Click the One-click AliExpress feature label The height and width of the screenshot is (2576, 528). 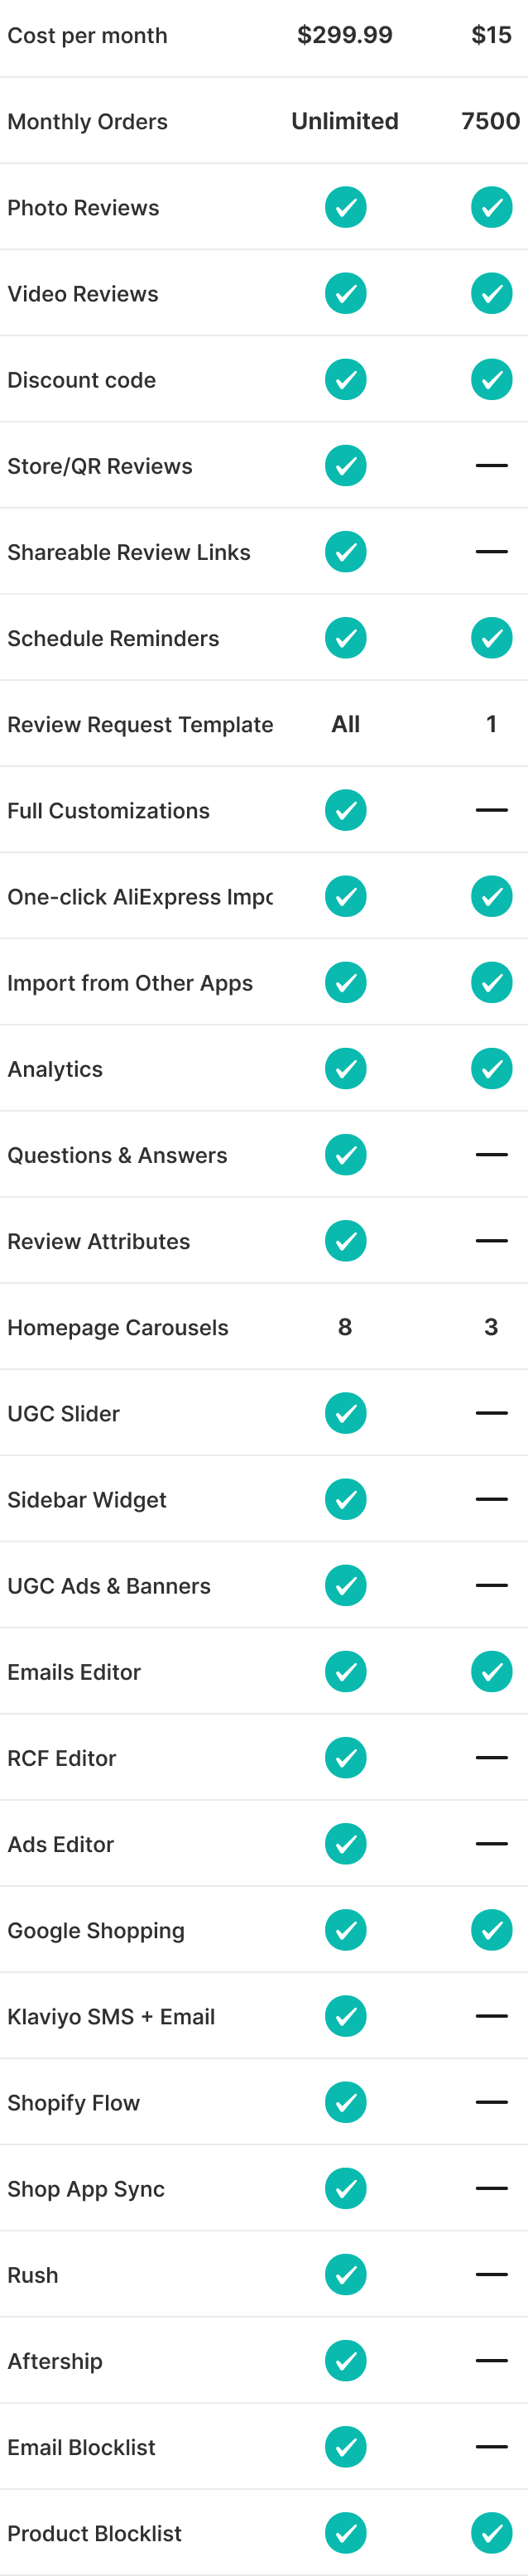[140, 897]
